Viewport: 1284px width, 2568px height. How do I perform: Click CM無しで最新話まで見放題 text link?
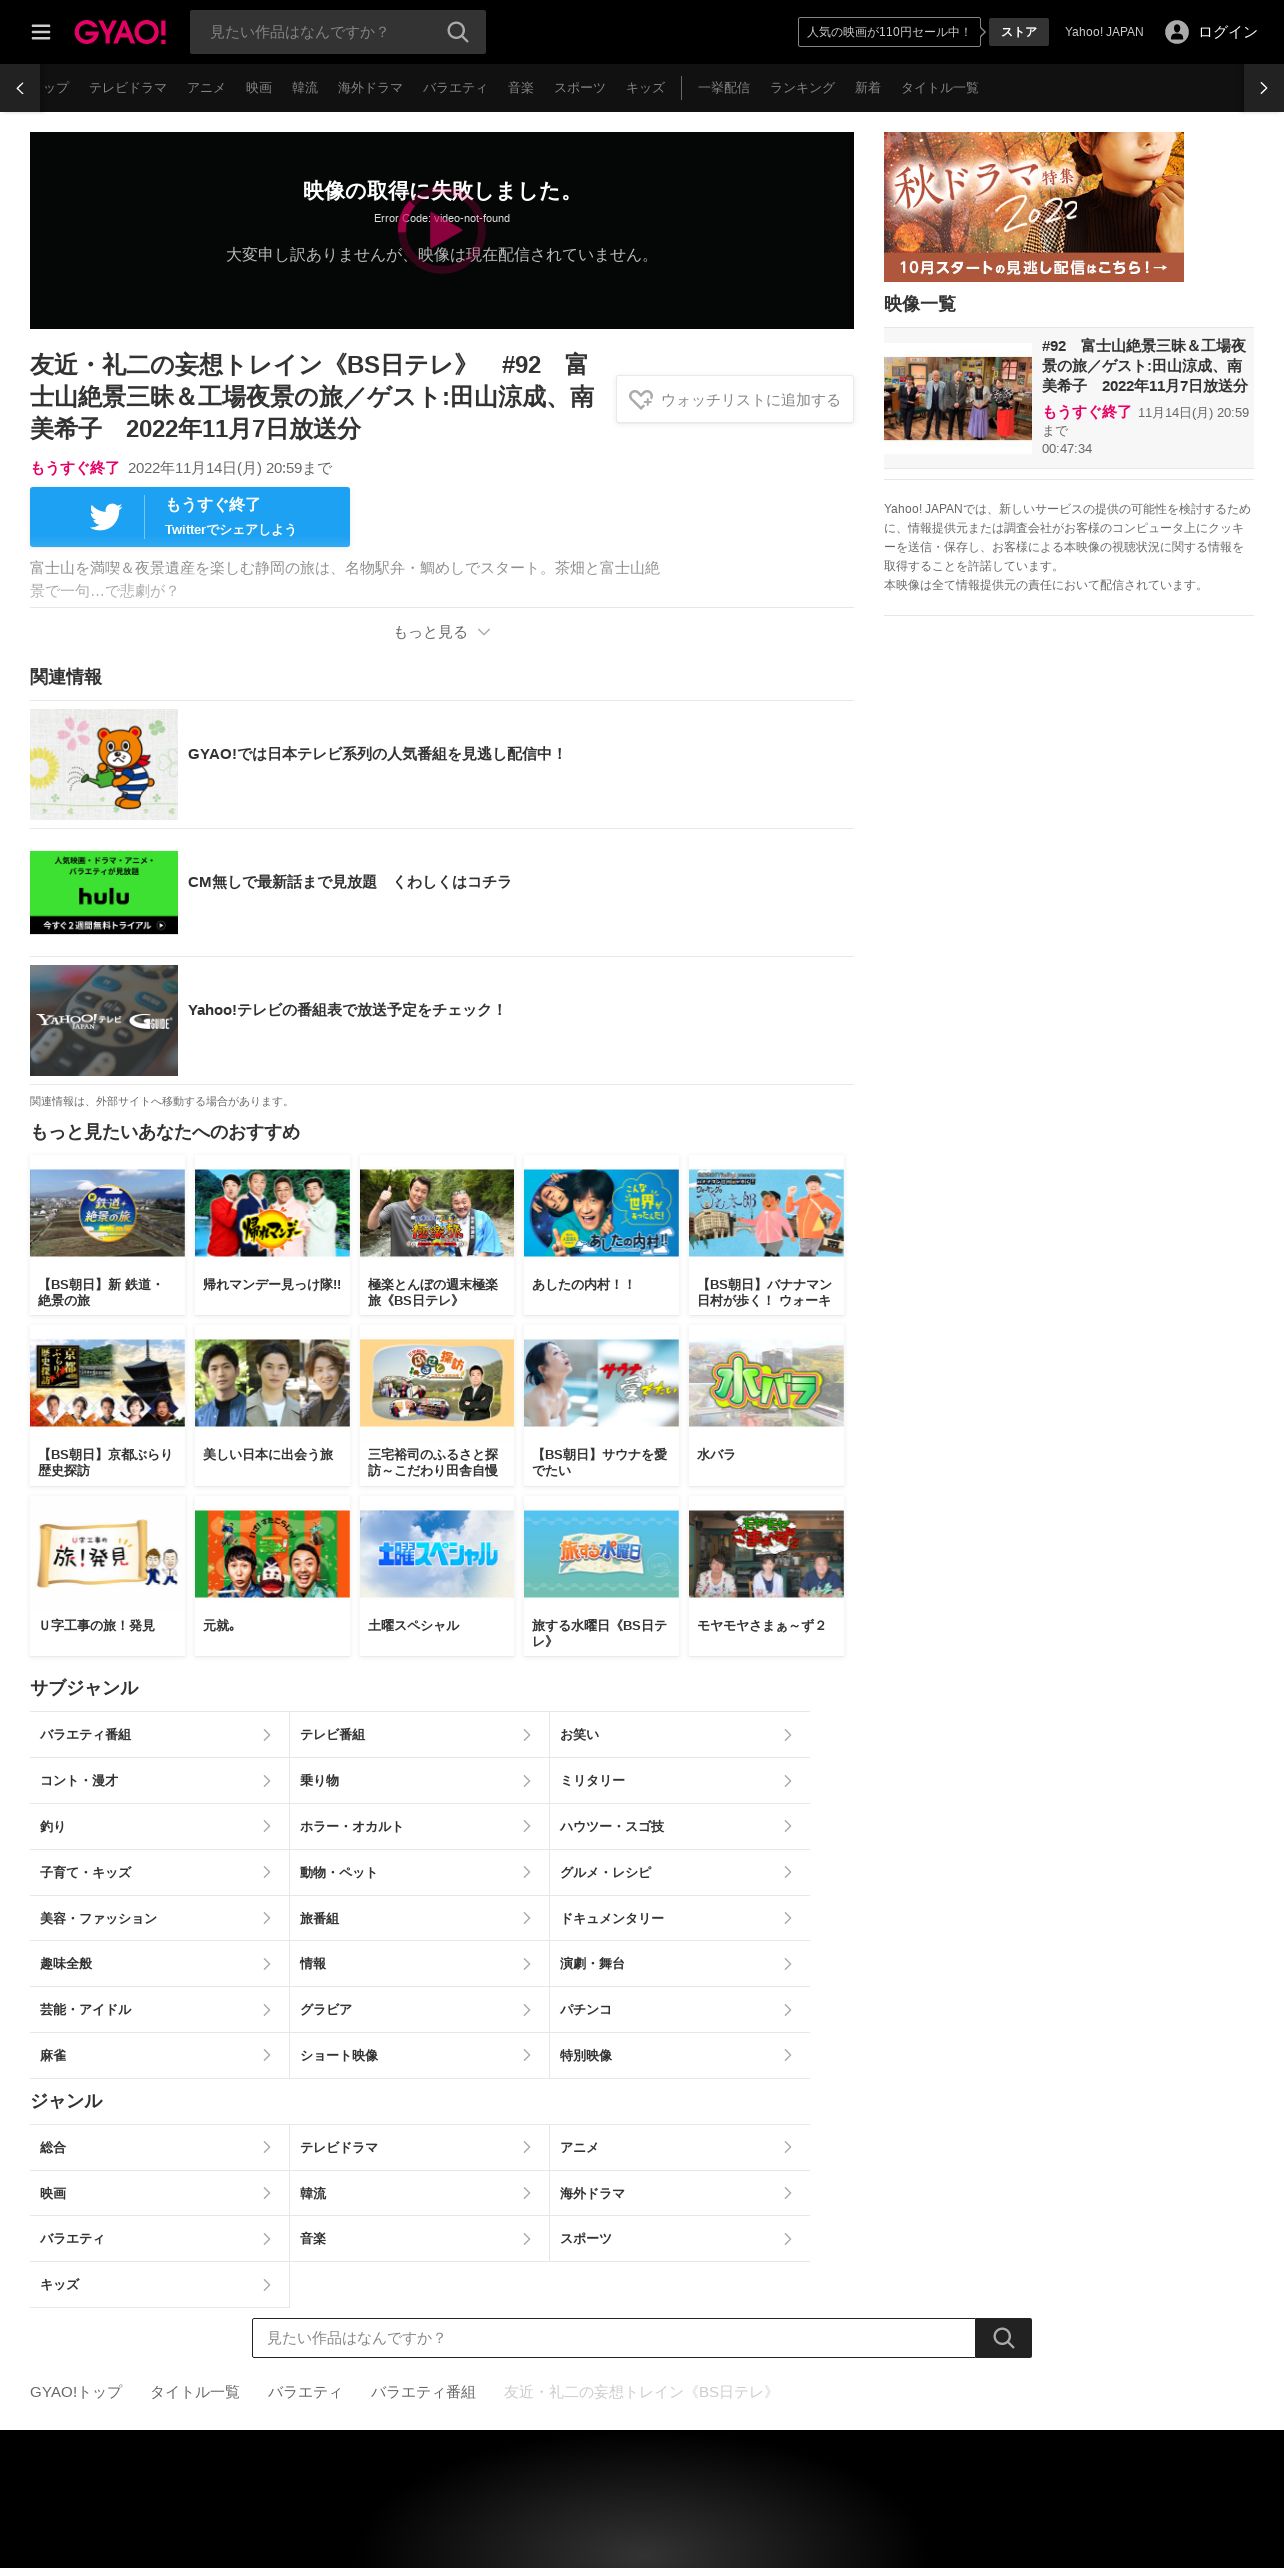(x=349, y=882)
